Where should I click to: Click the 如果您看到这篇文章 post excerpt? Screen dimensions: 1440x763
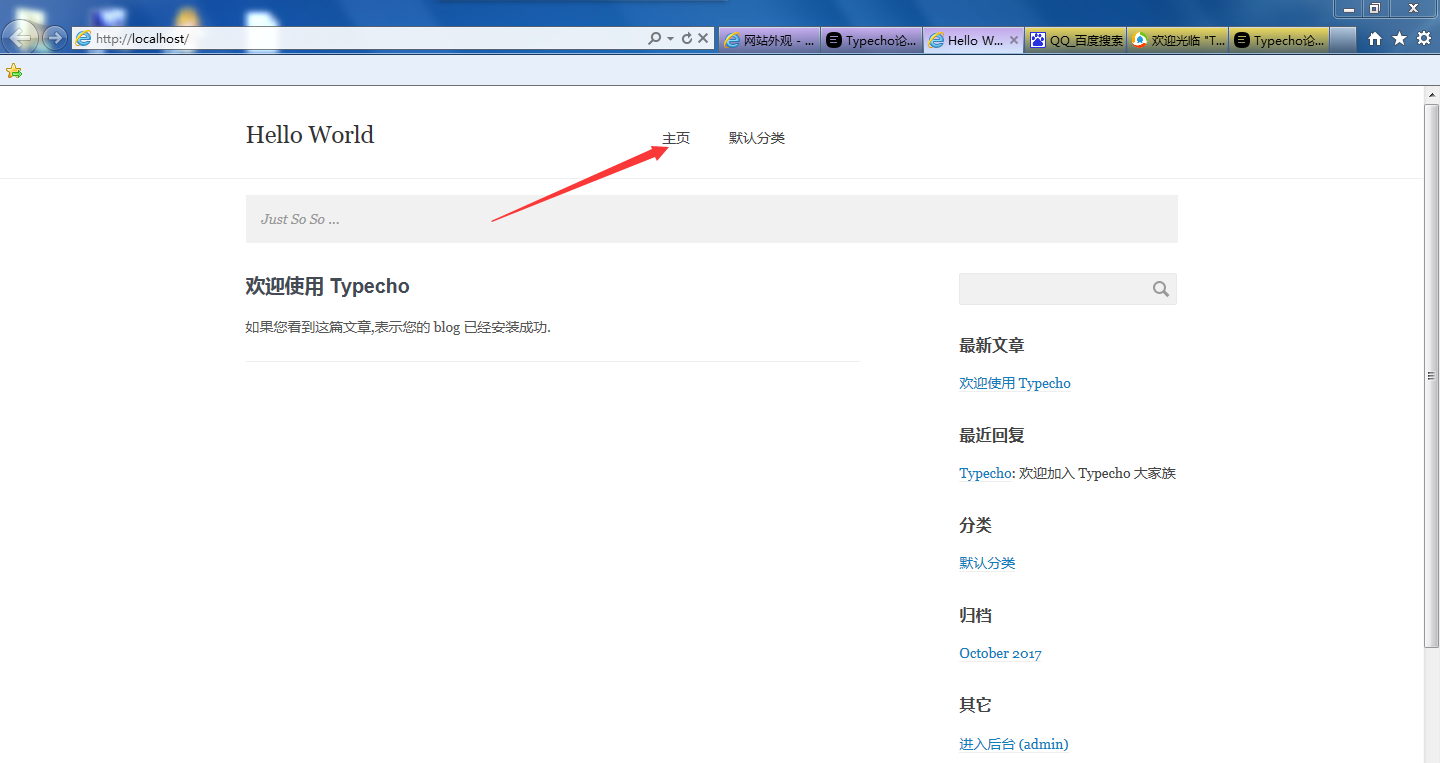[398, 327]
